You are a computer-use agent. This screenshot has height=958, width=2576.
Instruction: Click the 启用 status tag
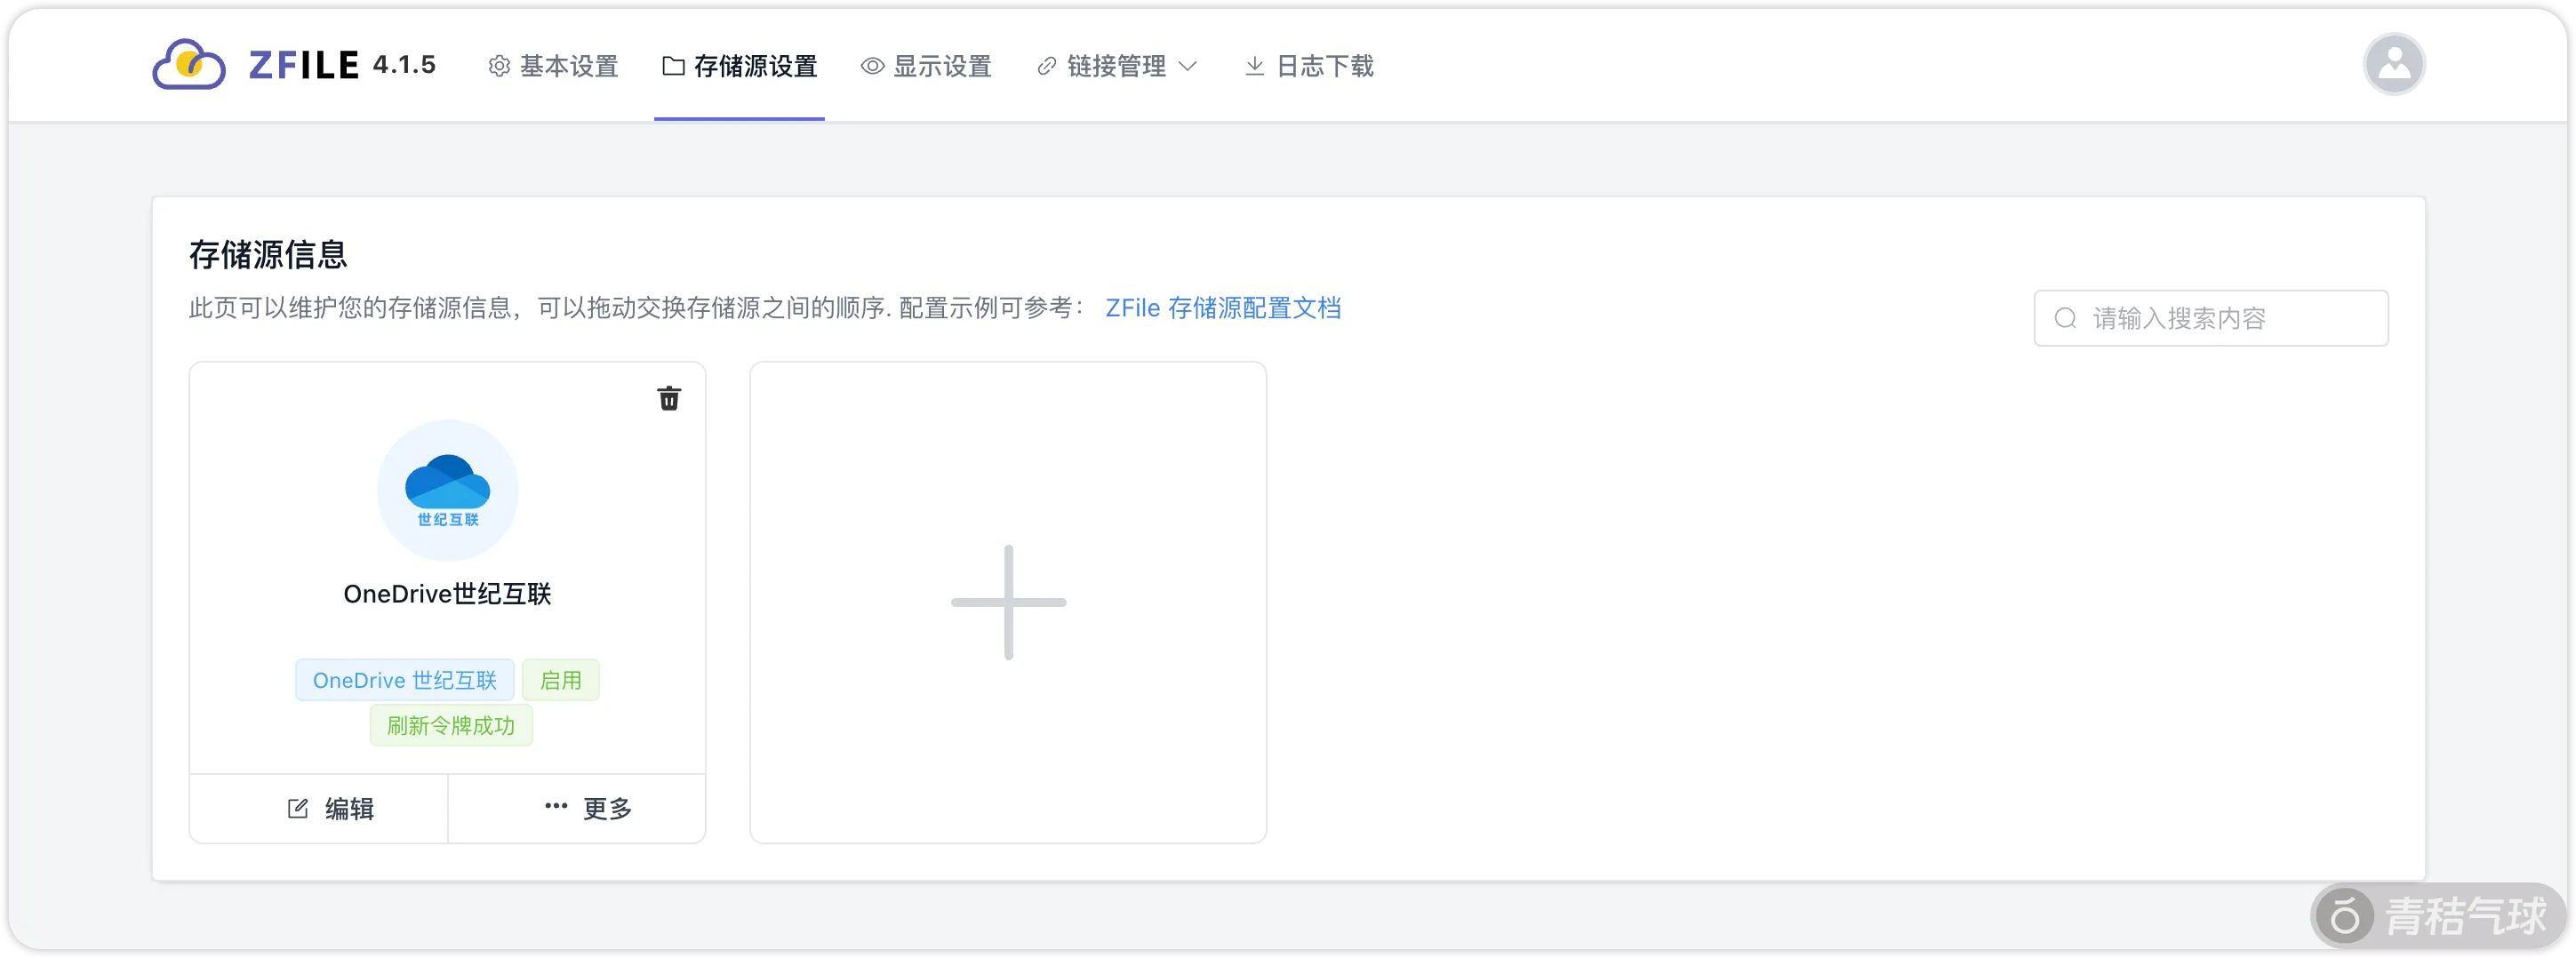[x=560, y=680]
